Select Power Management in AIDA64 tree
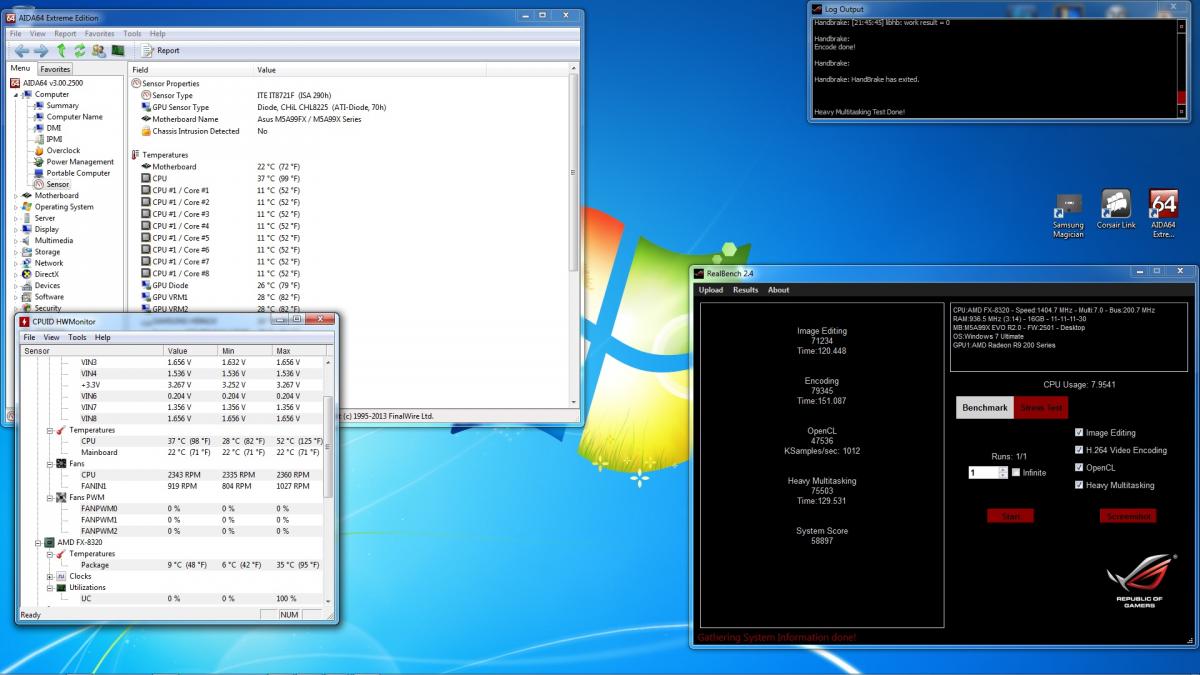This screenshot has width=1200, height=675. point(80,162)
